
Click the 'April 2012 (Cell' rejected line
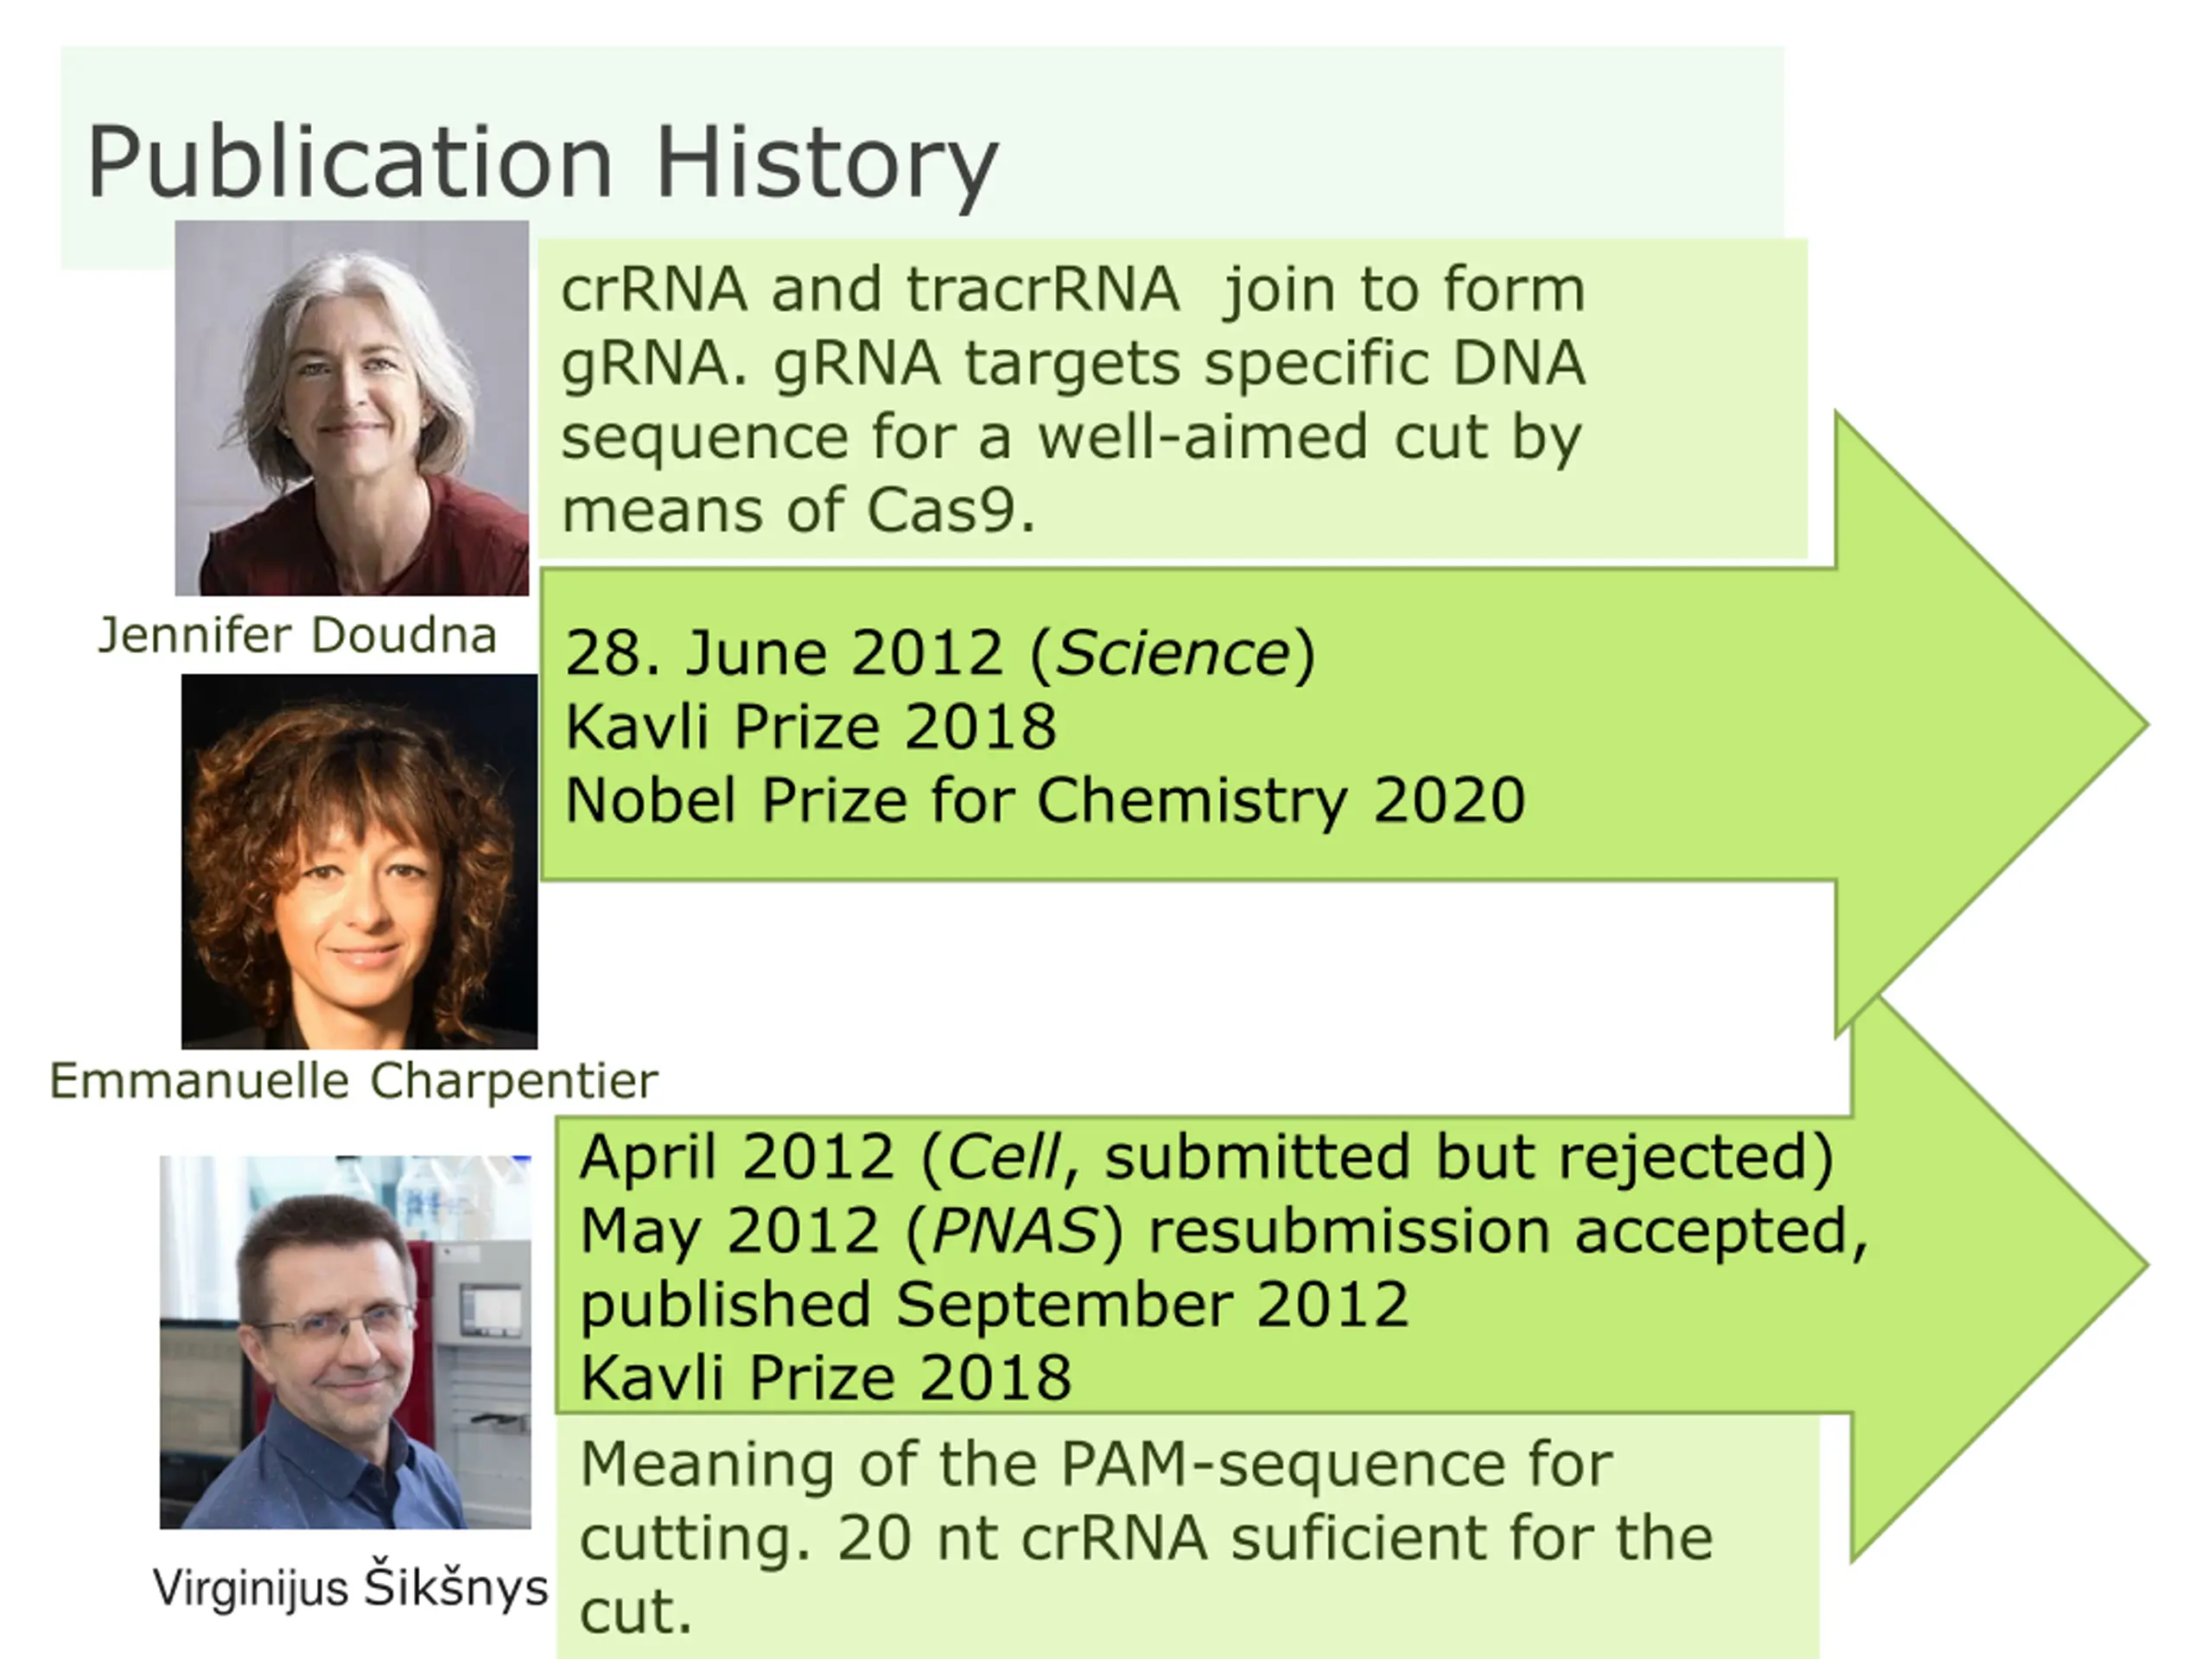(1207, 1157)
